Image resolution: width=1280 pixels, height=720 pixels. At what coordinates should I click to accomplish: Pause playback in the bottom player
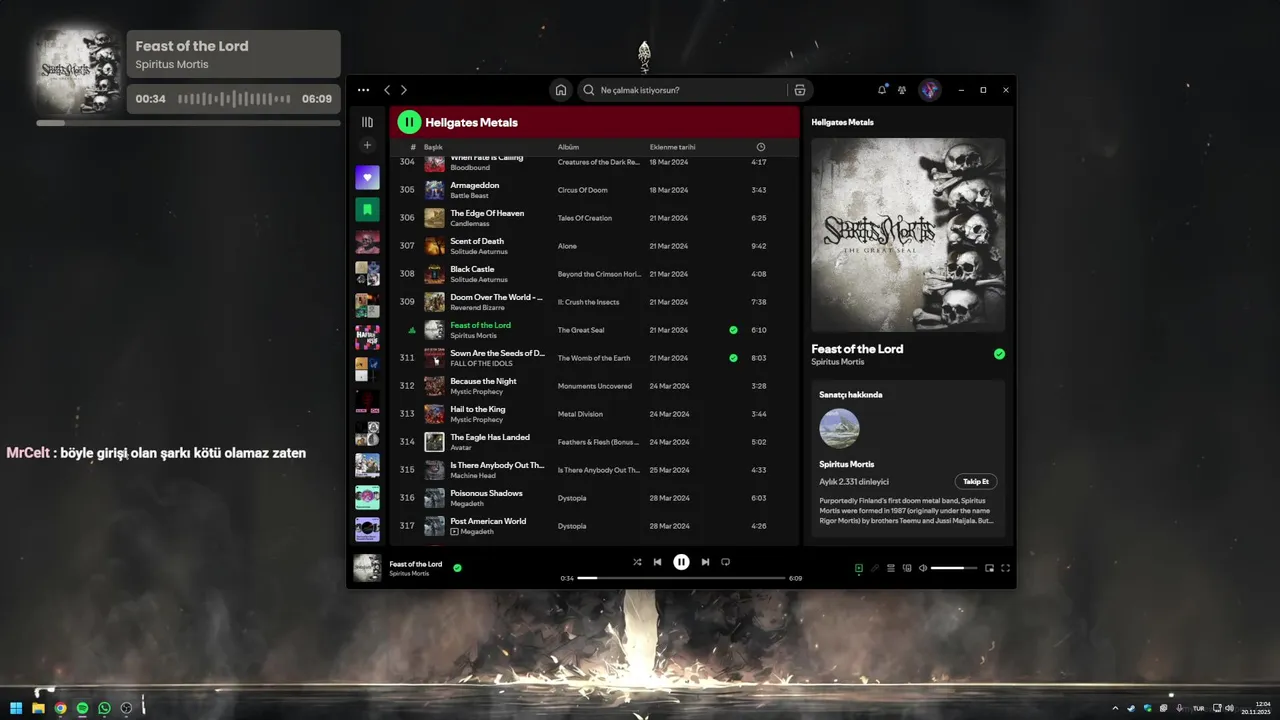(681, 562)
